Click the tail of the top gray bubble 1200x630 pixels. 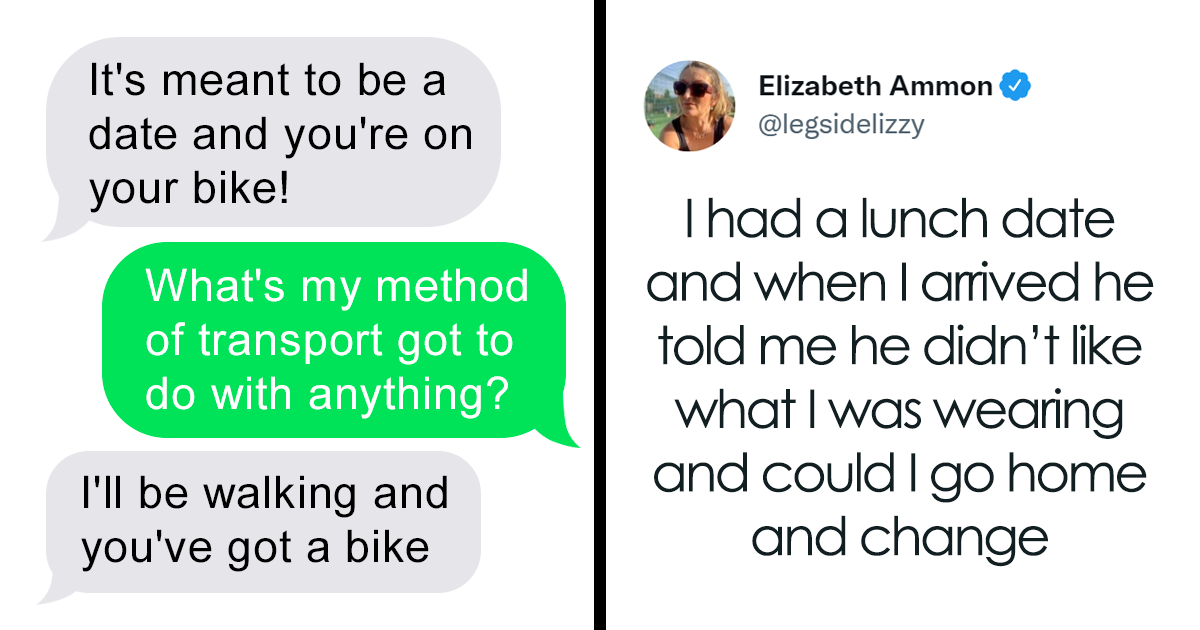click(x=60, y=226)
